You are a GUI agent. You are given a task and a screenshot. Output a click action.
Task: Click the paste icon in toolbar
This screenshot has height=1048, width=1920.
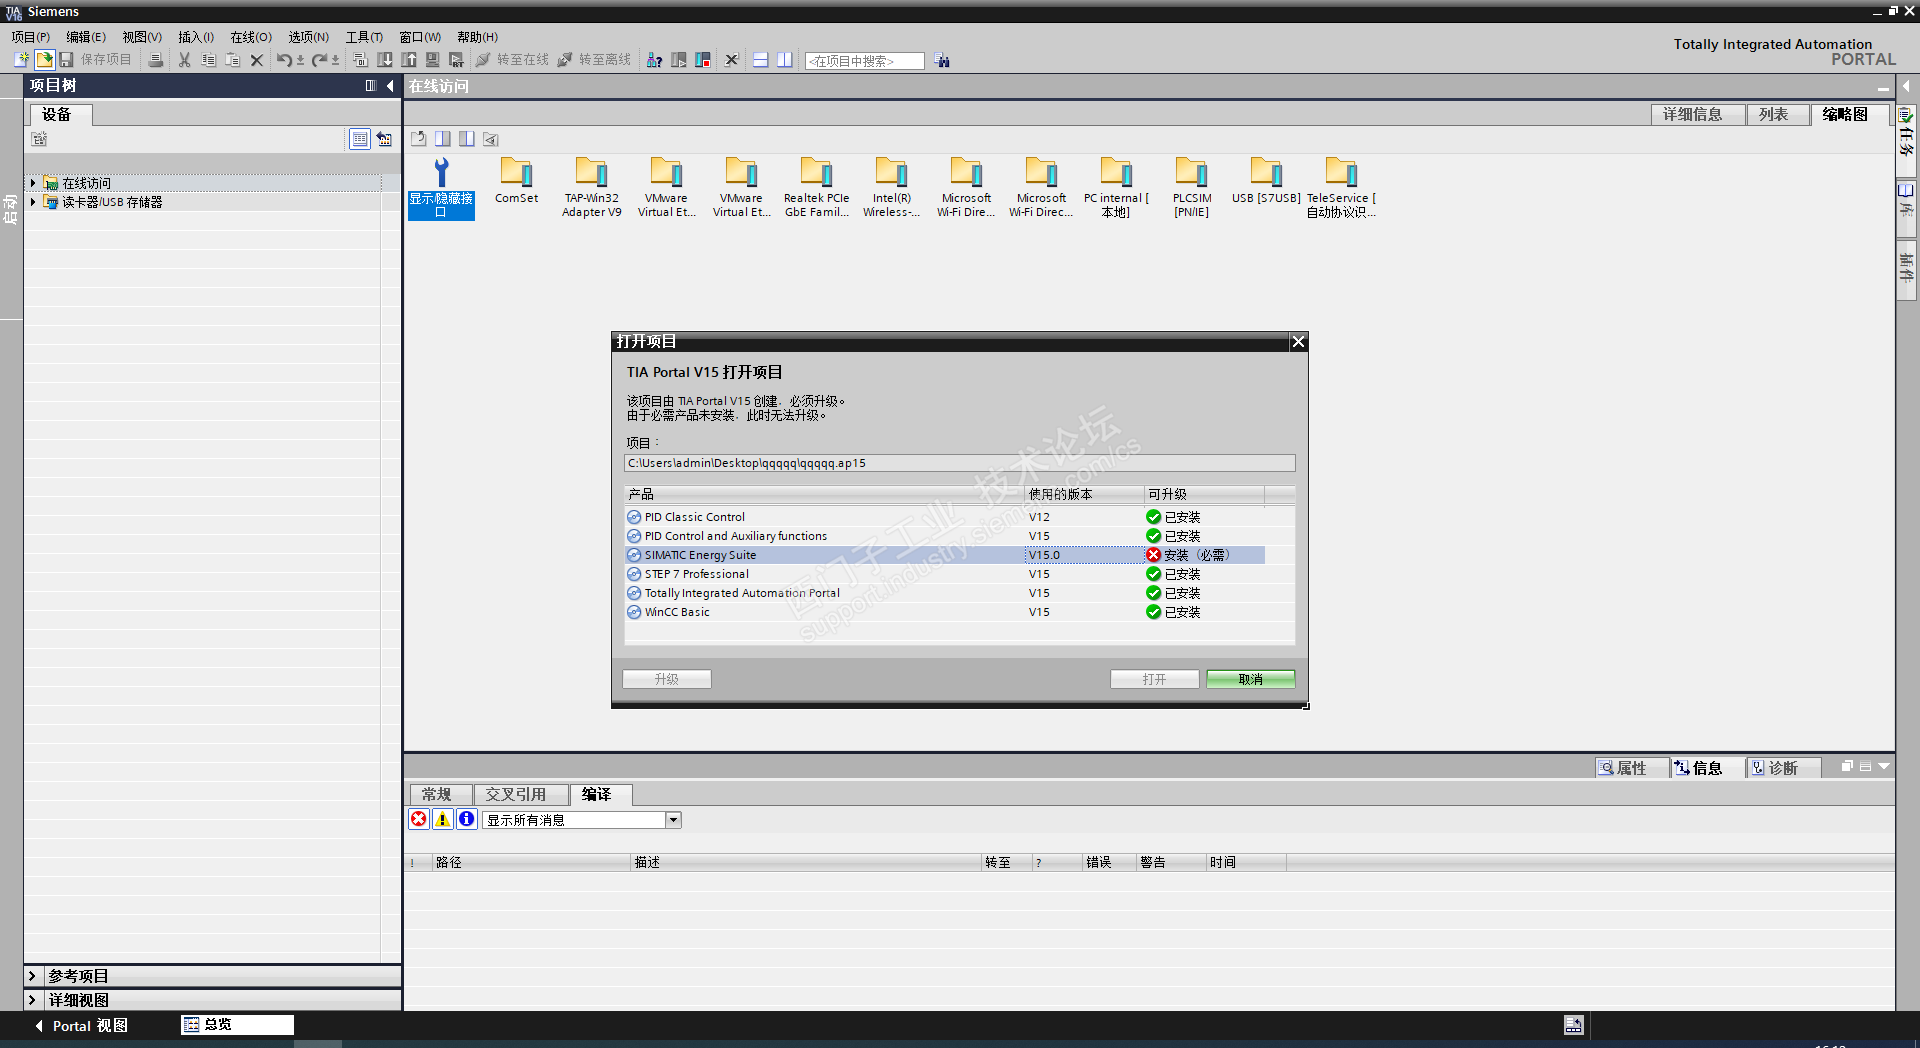(x=232, y=60)
